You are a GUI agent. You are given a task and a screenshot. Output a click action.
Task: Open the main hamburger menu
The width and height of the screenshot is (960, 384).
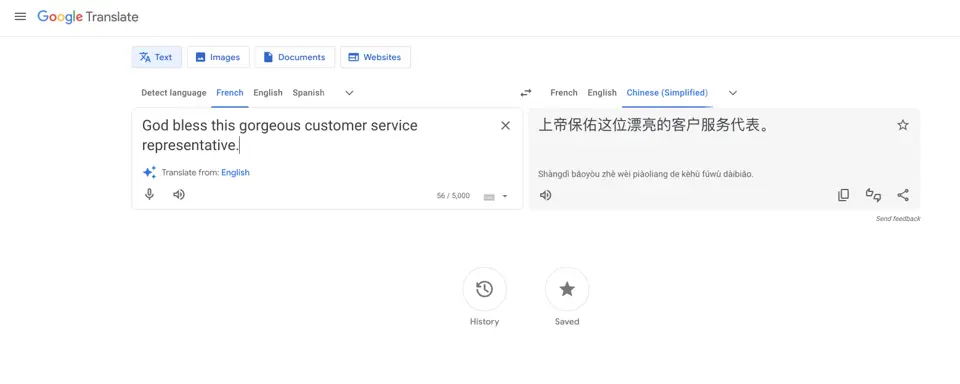pos(20,17)
